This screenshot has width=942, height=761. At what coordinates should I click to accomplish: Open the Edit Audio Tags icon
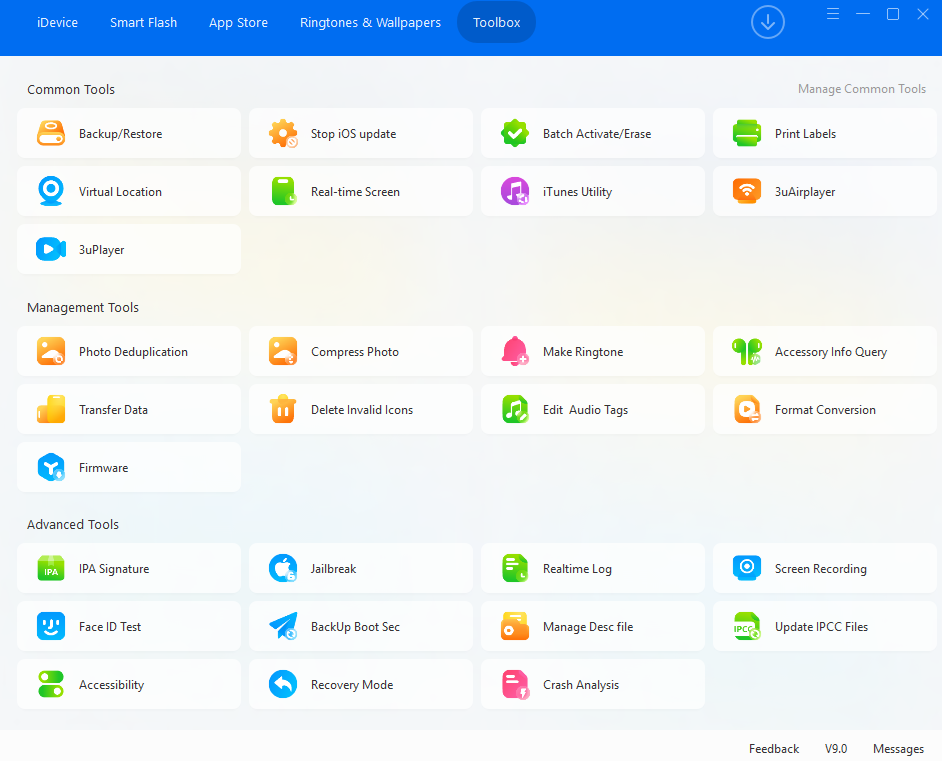click(x=515, y=410)
